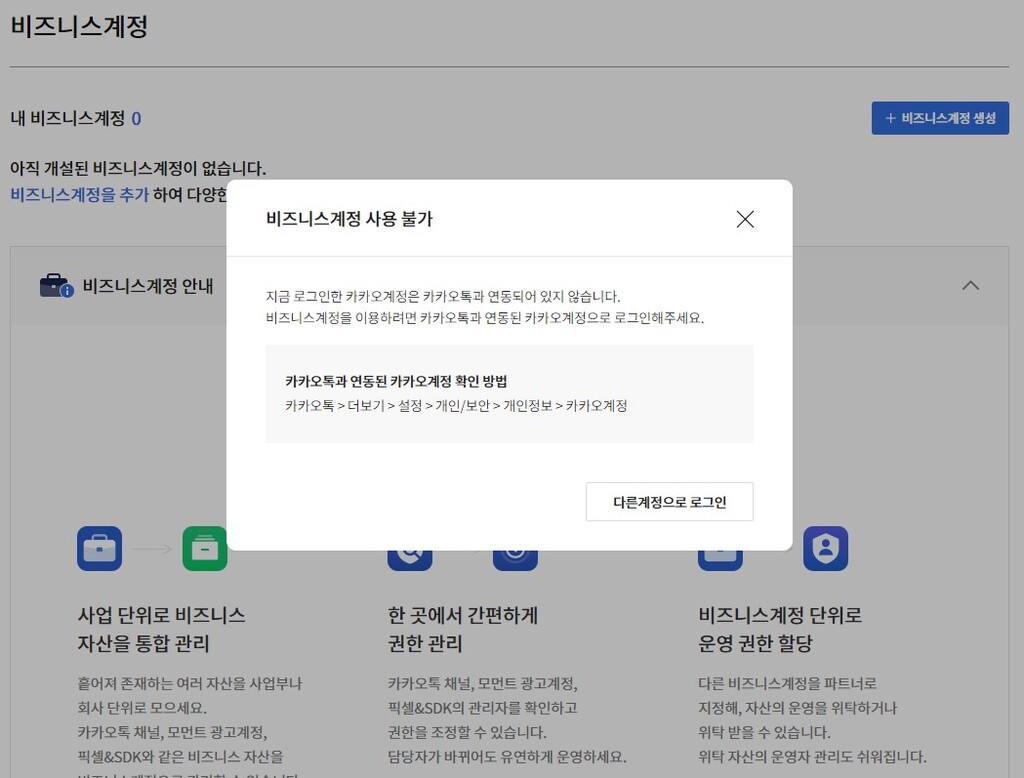
Task: Click the 위탁 자산의 운영자 관리도 쉬워집니다 text
Action: (x=812, y=757)
